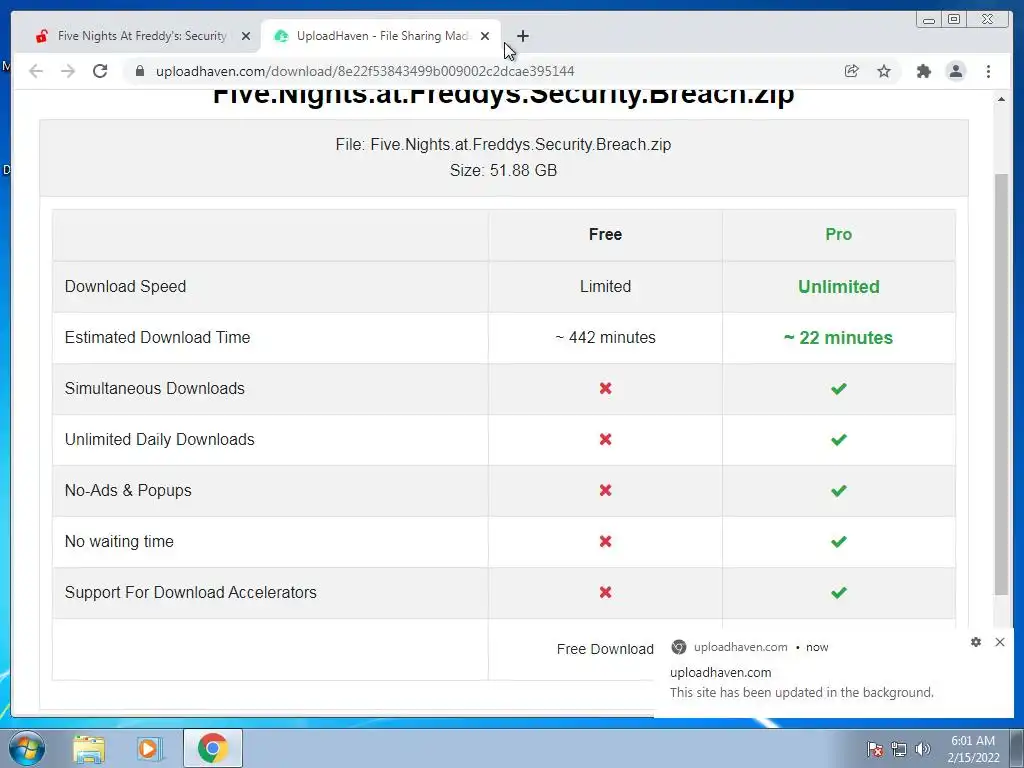Select the Free column header
The image size is (1024, 768).
(605, 234)
